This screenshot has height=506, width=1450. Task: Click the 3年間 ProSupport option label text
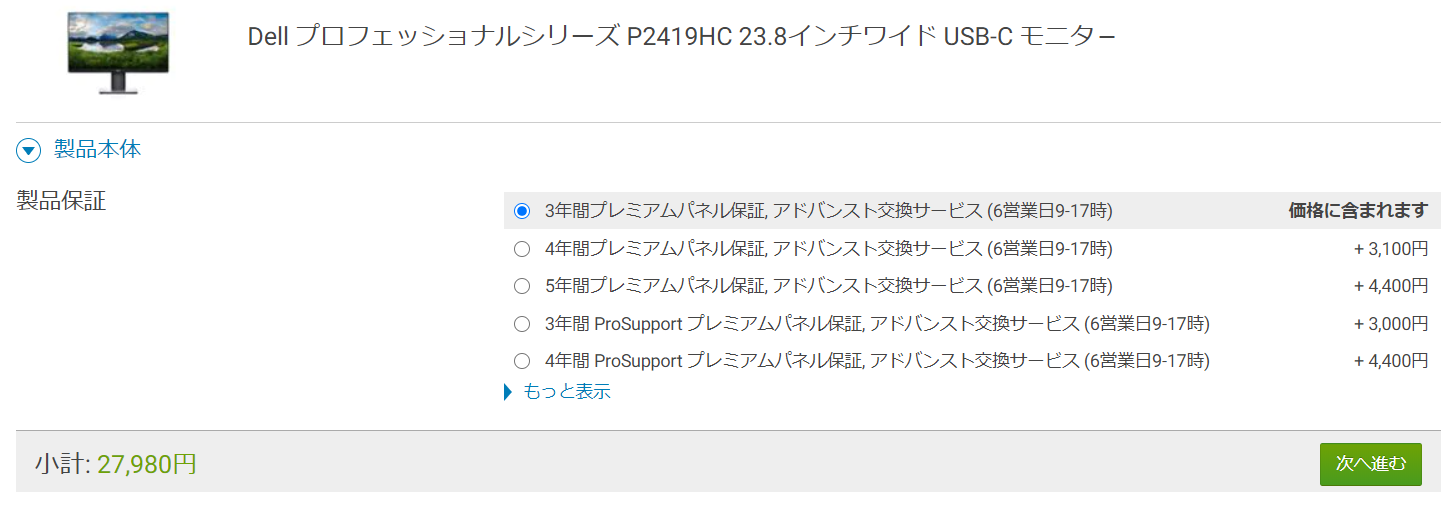[x=877, y=324]
